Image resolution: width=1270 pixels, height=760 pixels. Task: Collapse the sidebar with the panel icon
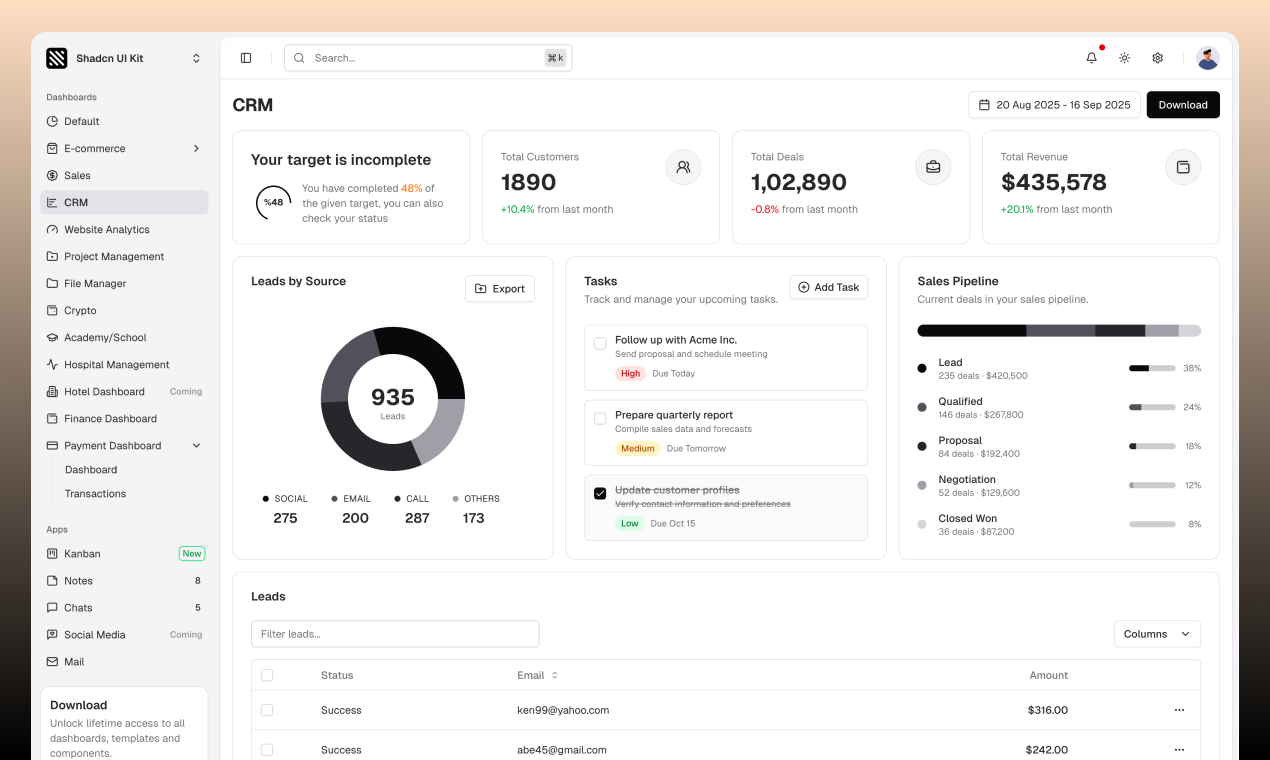click(x=246, y=57)
